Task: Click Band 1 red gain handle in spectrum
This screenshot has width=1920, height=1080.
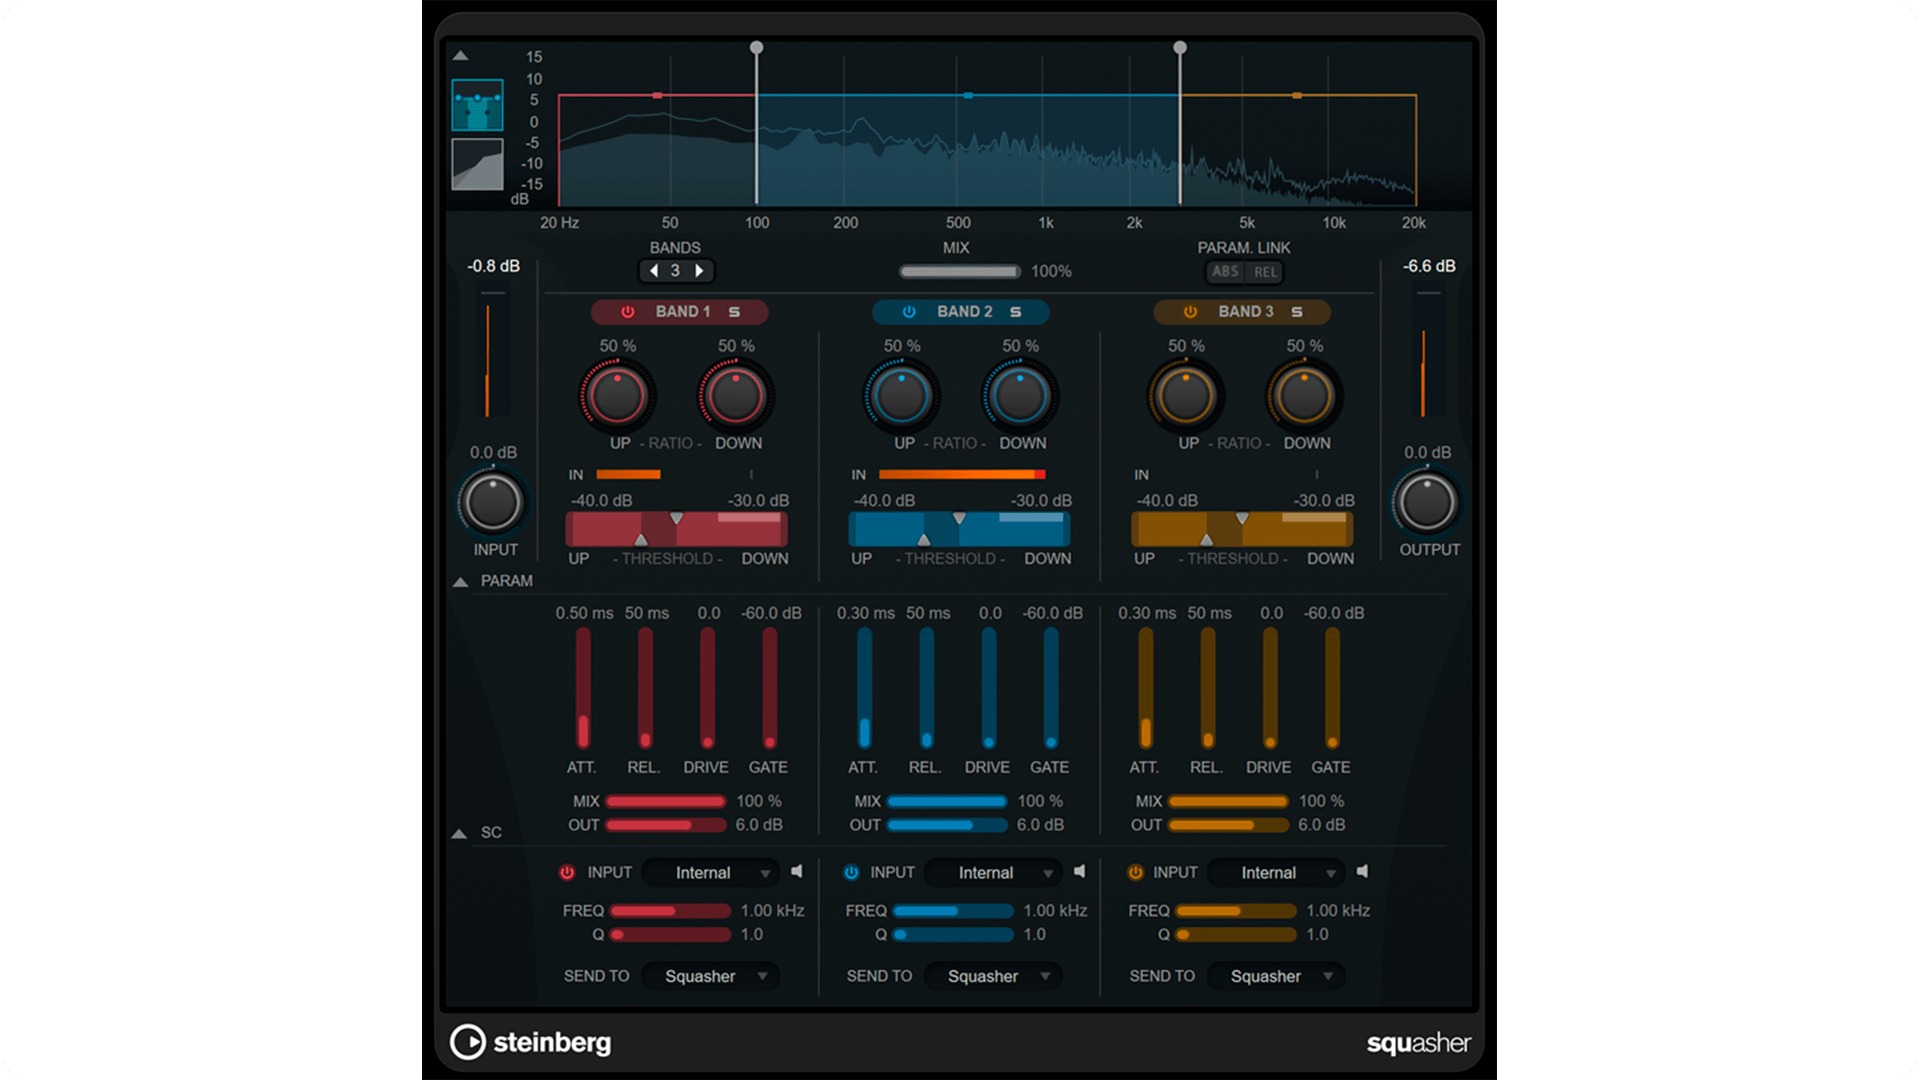Action: coord(657,96)
